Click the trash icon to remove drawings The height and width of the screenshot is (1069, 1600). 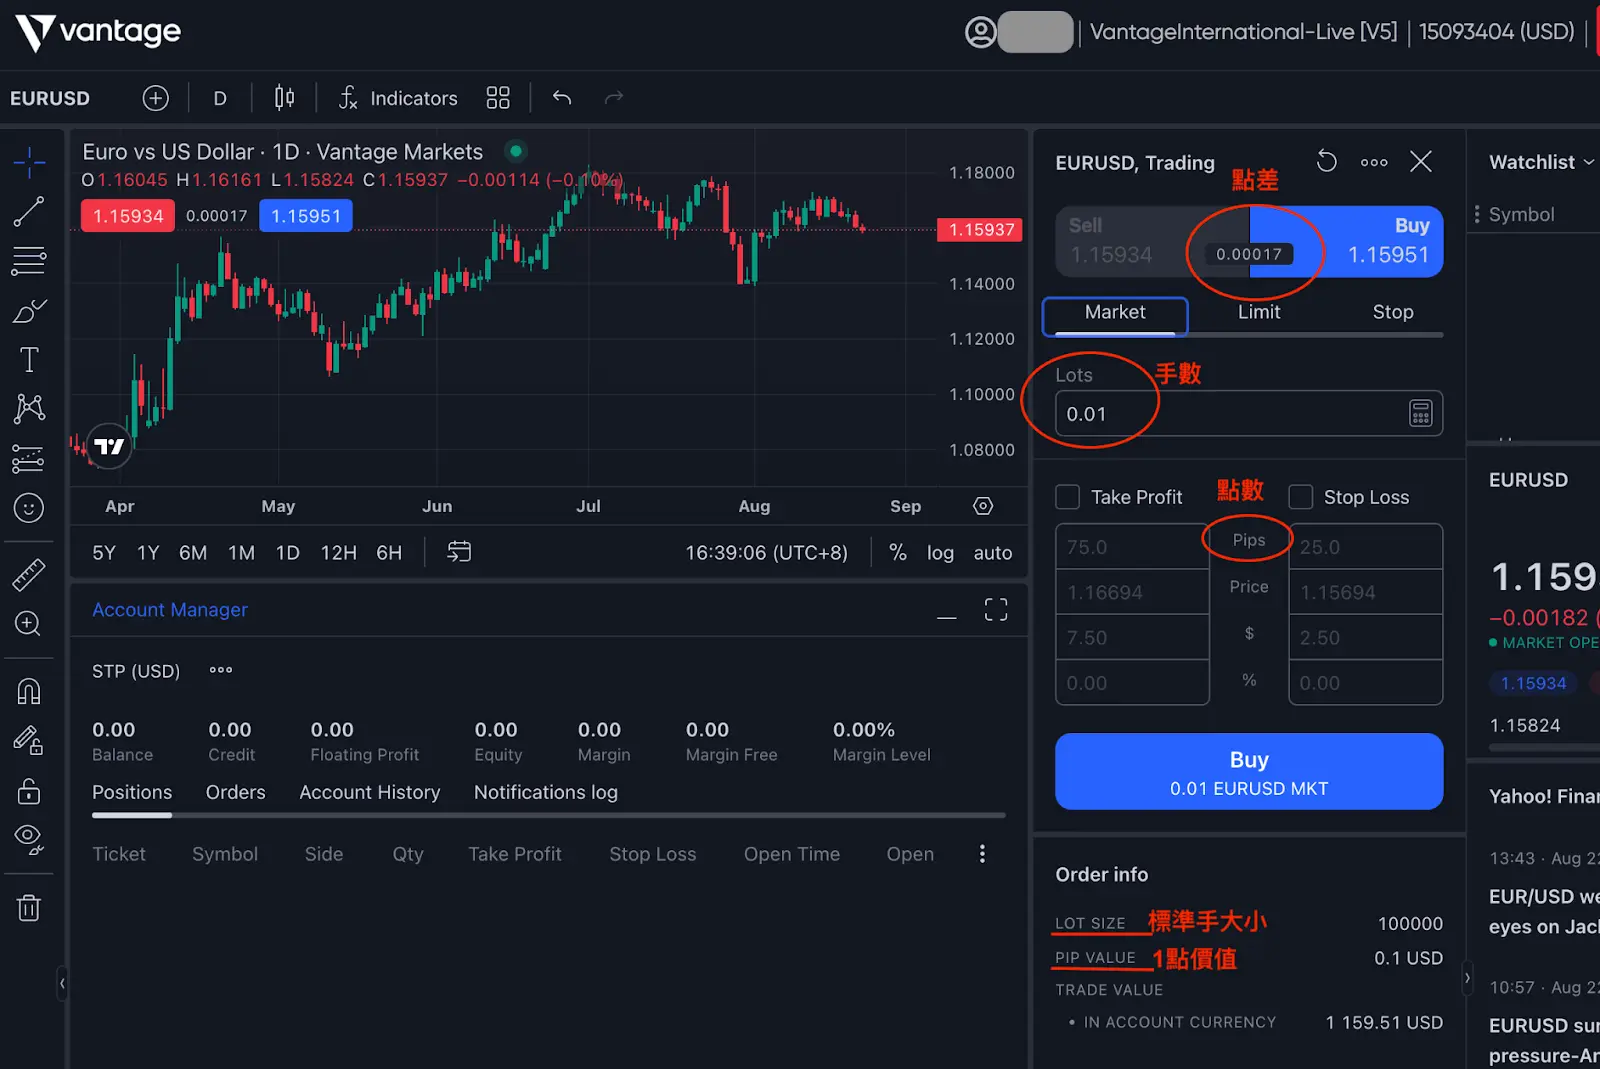[x=29, y=908]
